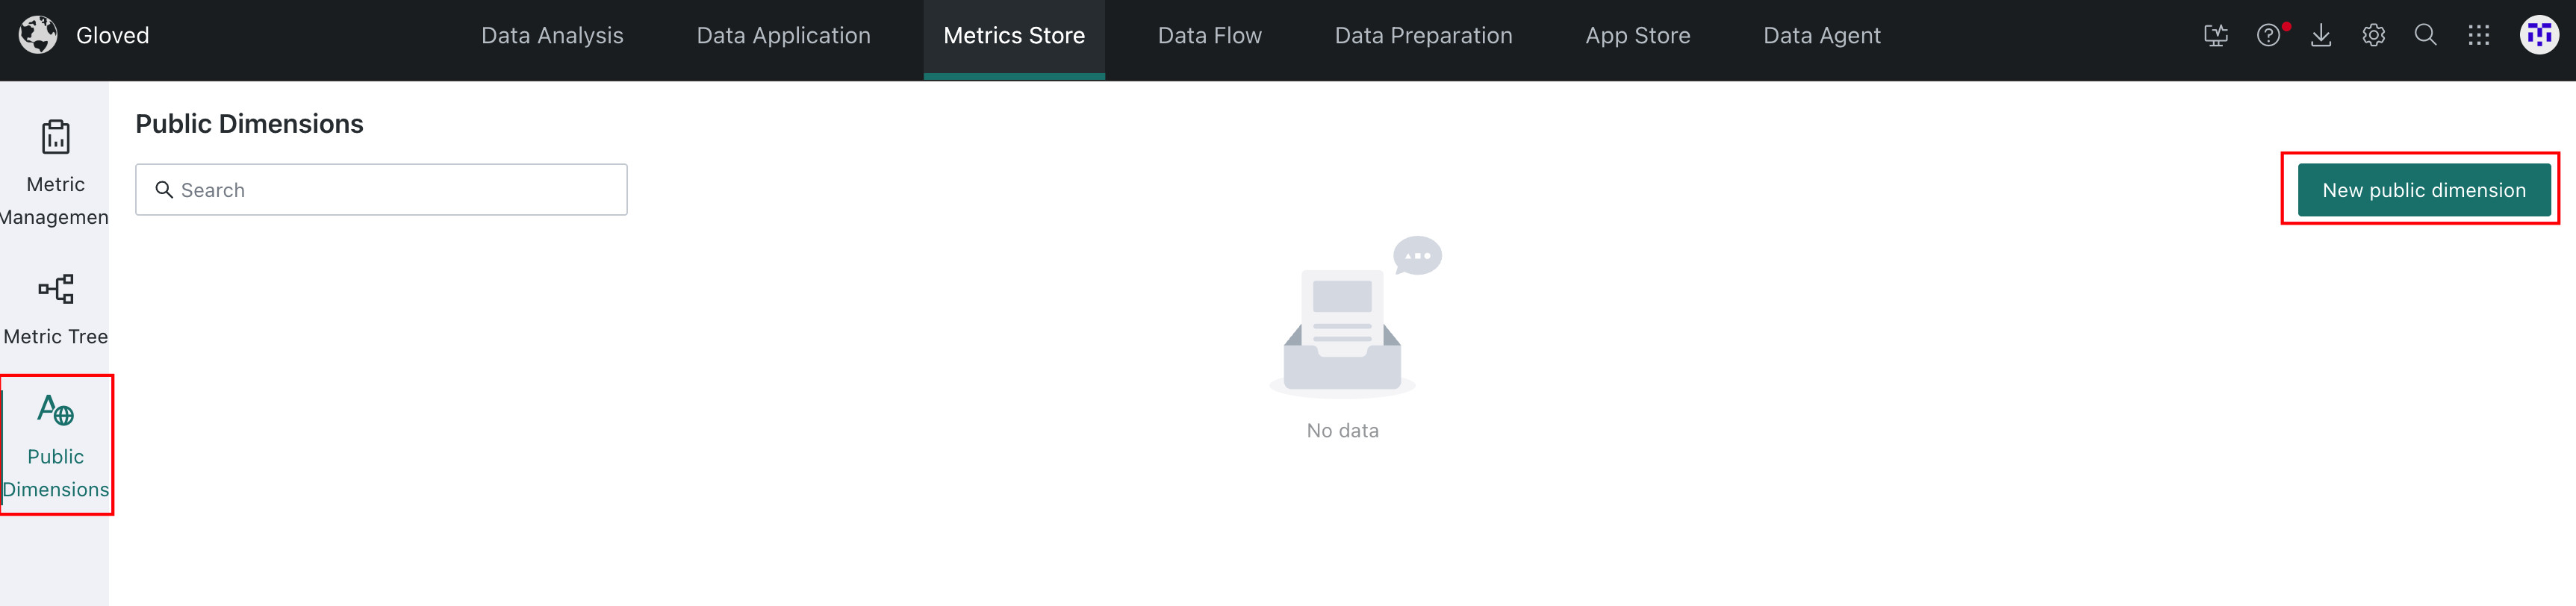Open the download icon in header

2321,35
